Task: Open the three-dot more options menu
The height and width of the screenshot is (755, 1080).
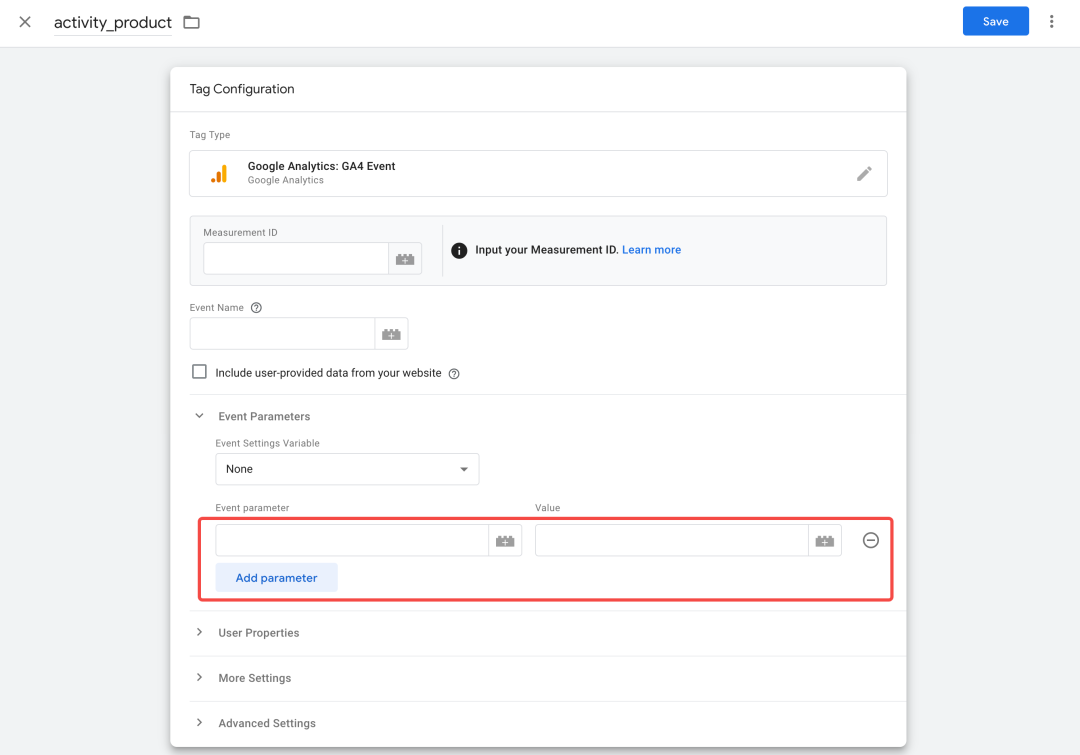Action: pyautogui.click(x=1051, y=21)
